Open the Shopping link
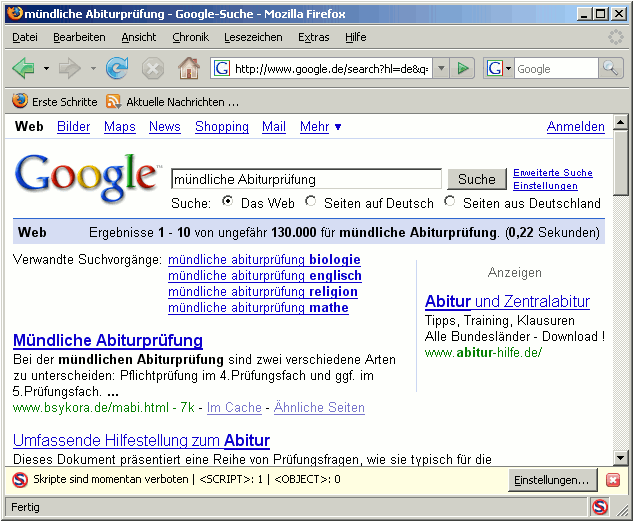The image size is (634, 523). point(222,127)
